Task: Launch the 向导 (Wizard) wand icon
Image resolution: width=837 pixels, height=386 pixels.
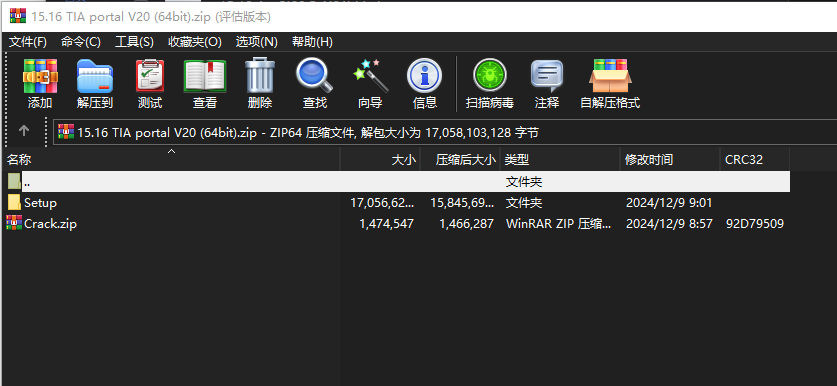Action: click(x=370, y=76)
